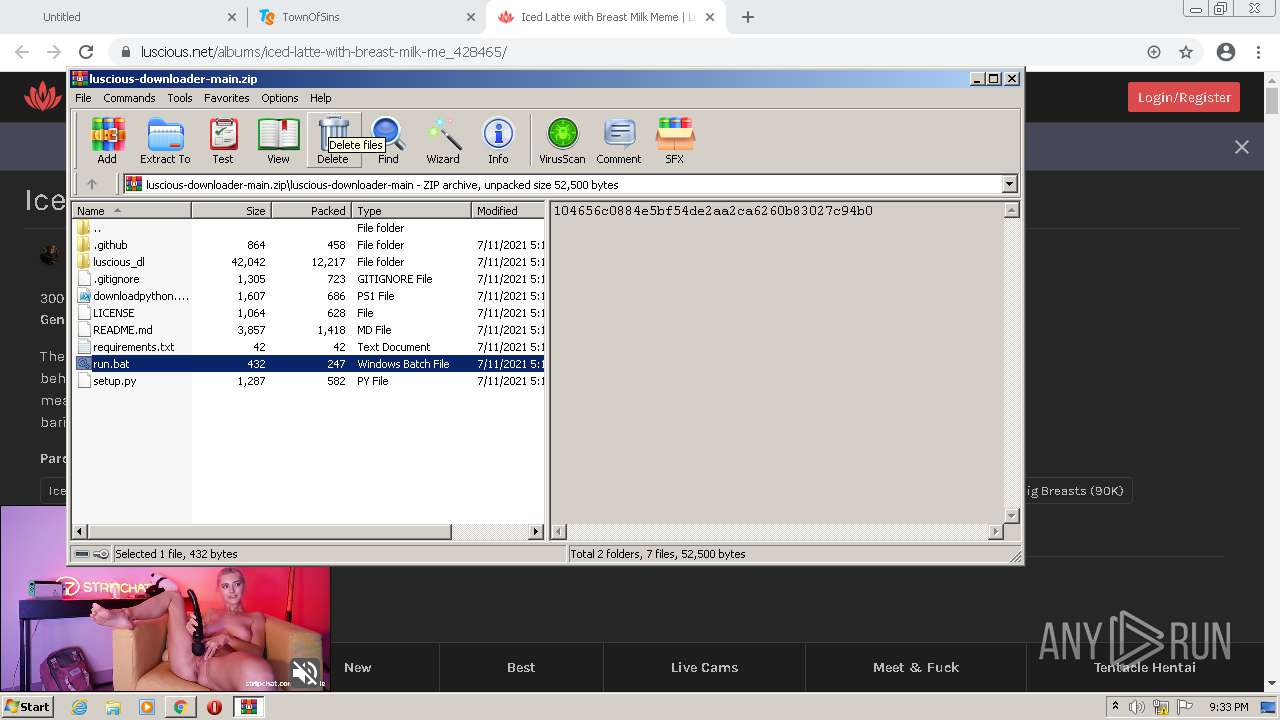Sort file list by Packed column
The image size is (1280, 720).
pos(311,210)
